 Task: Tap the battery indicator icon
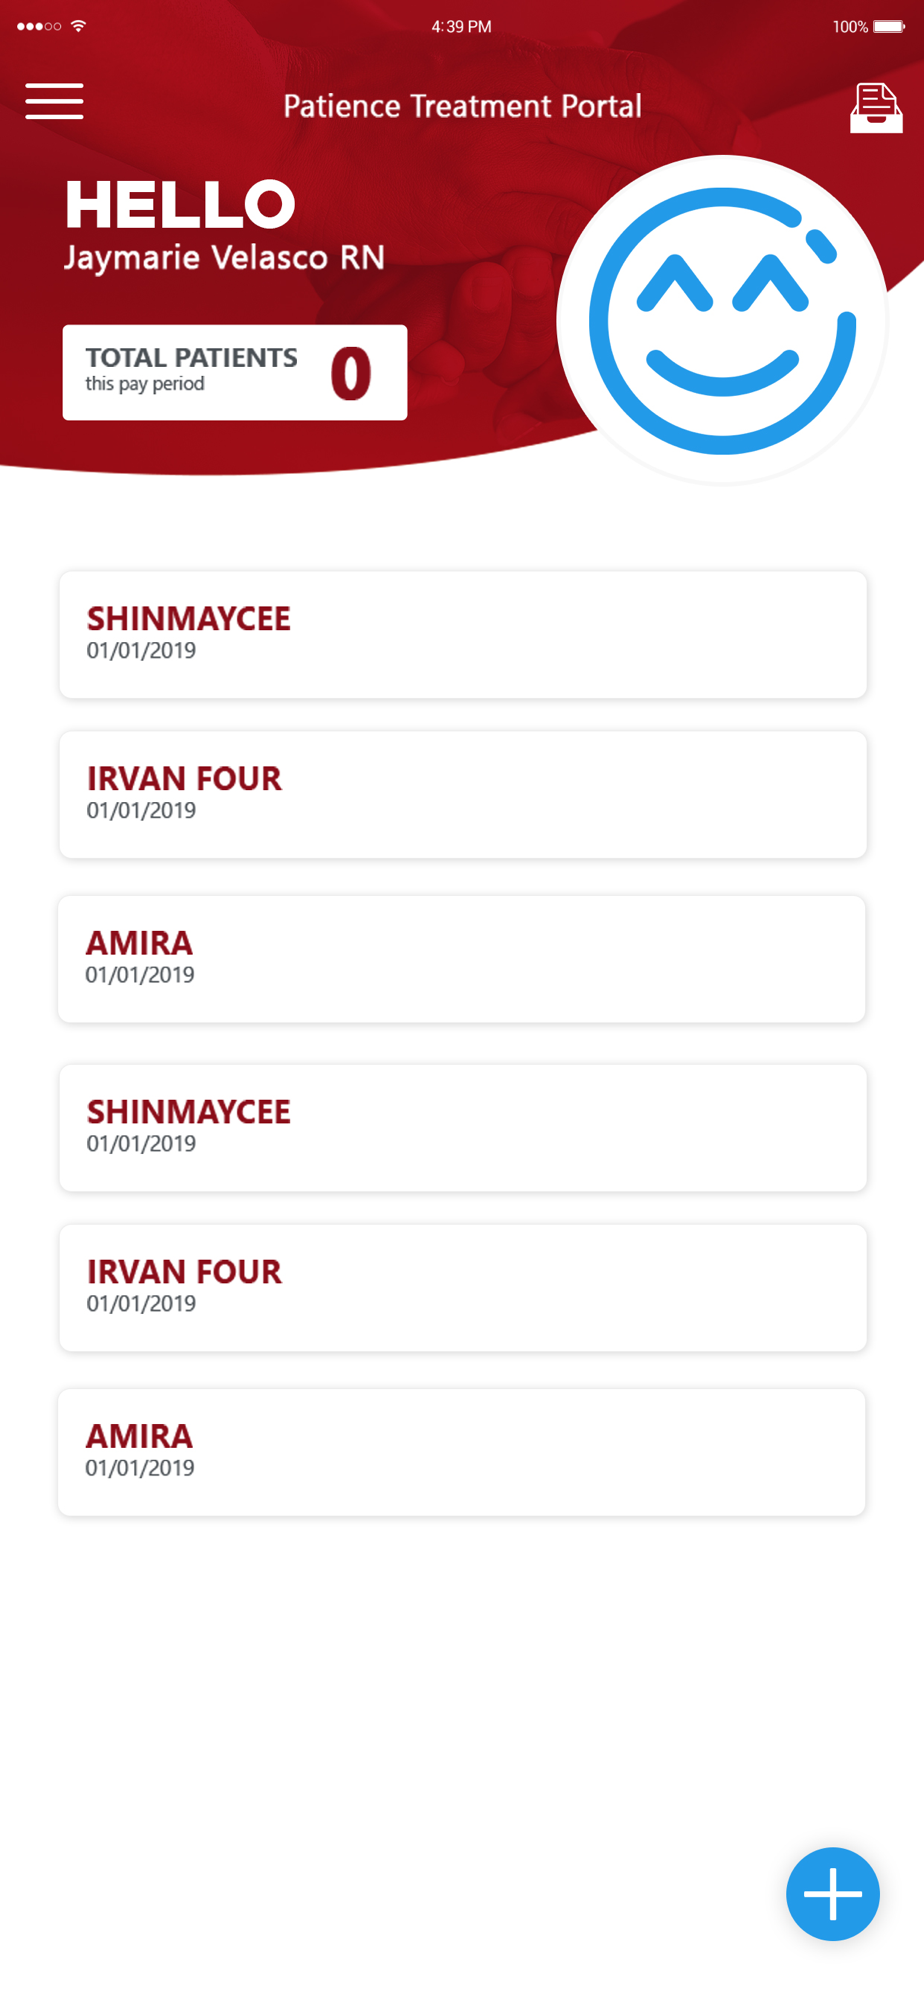click(x=889, y=27)
